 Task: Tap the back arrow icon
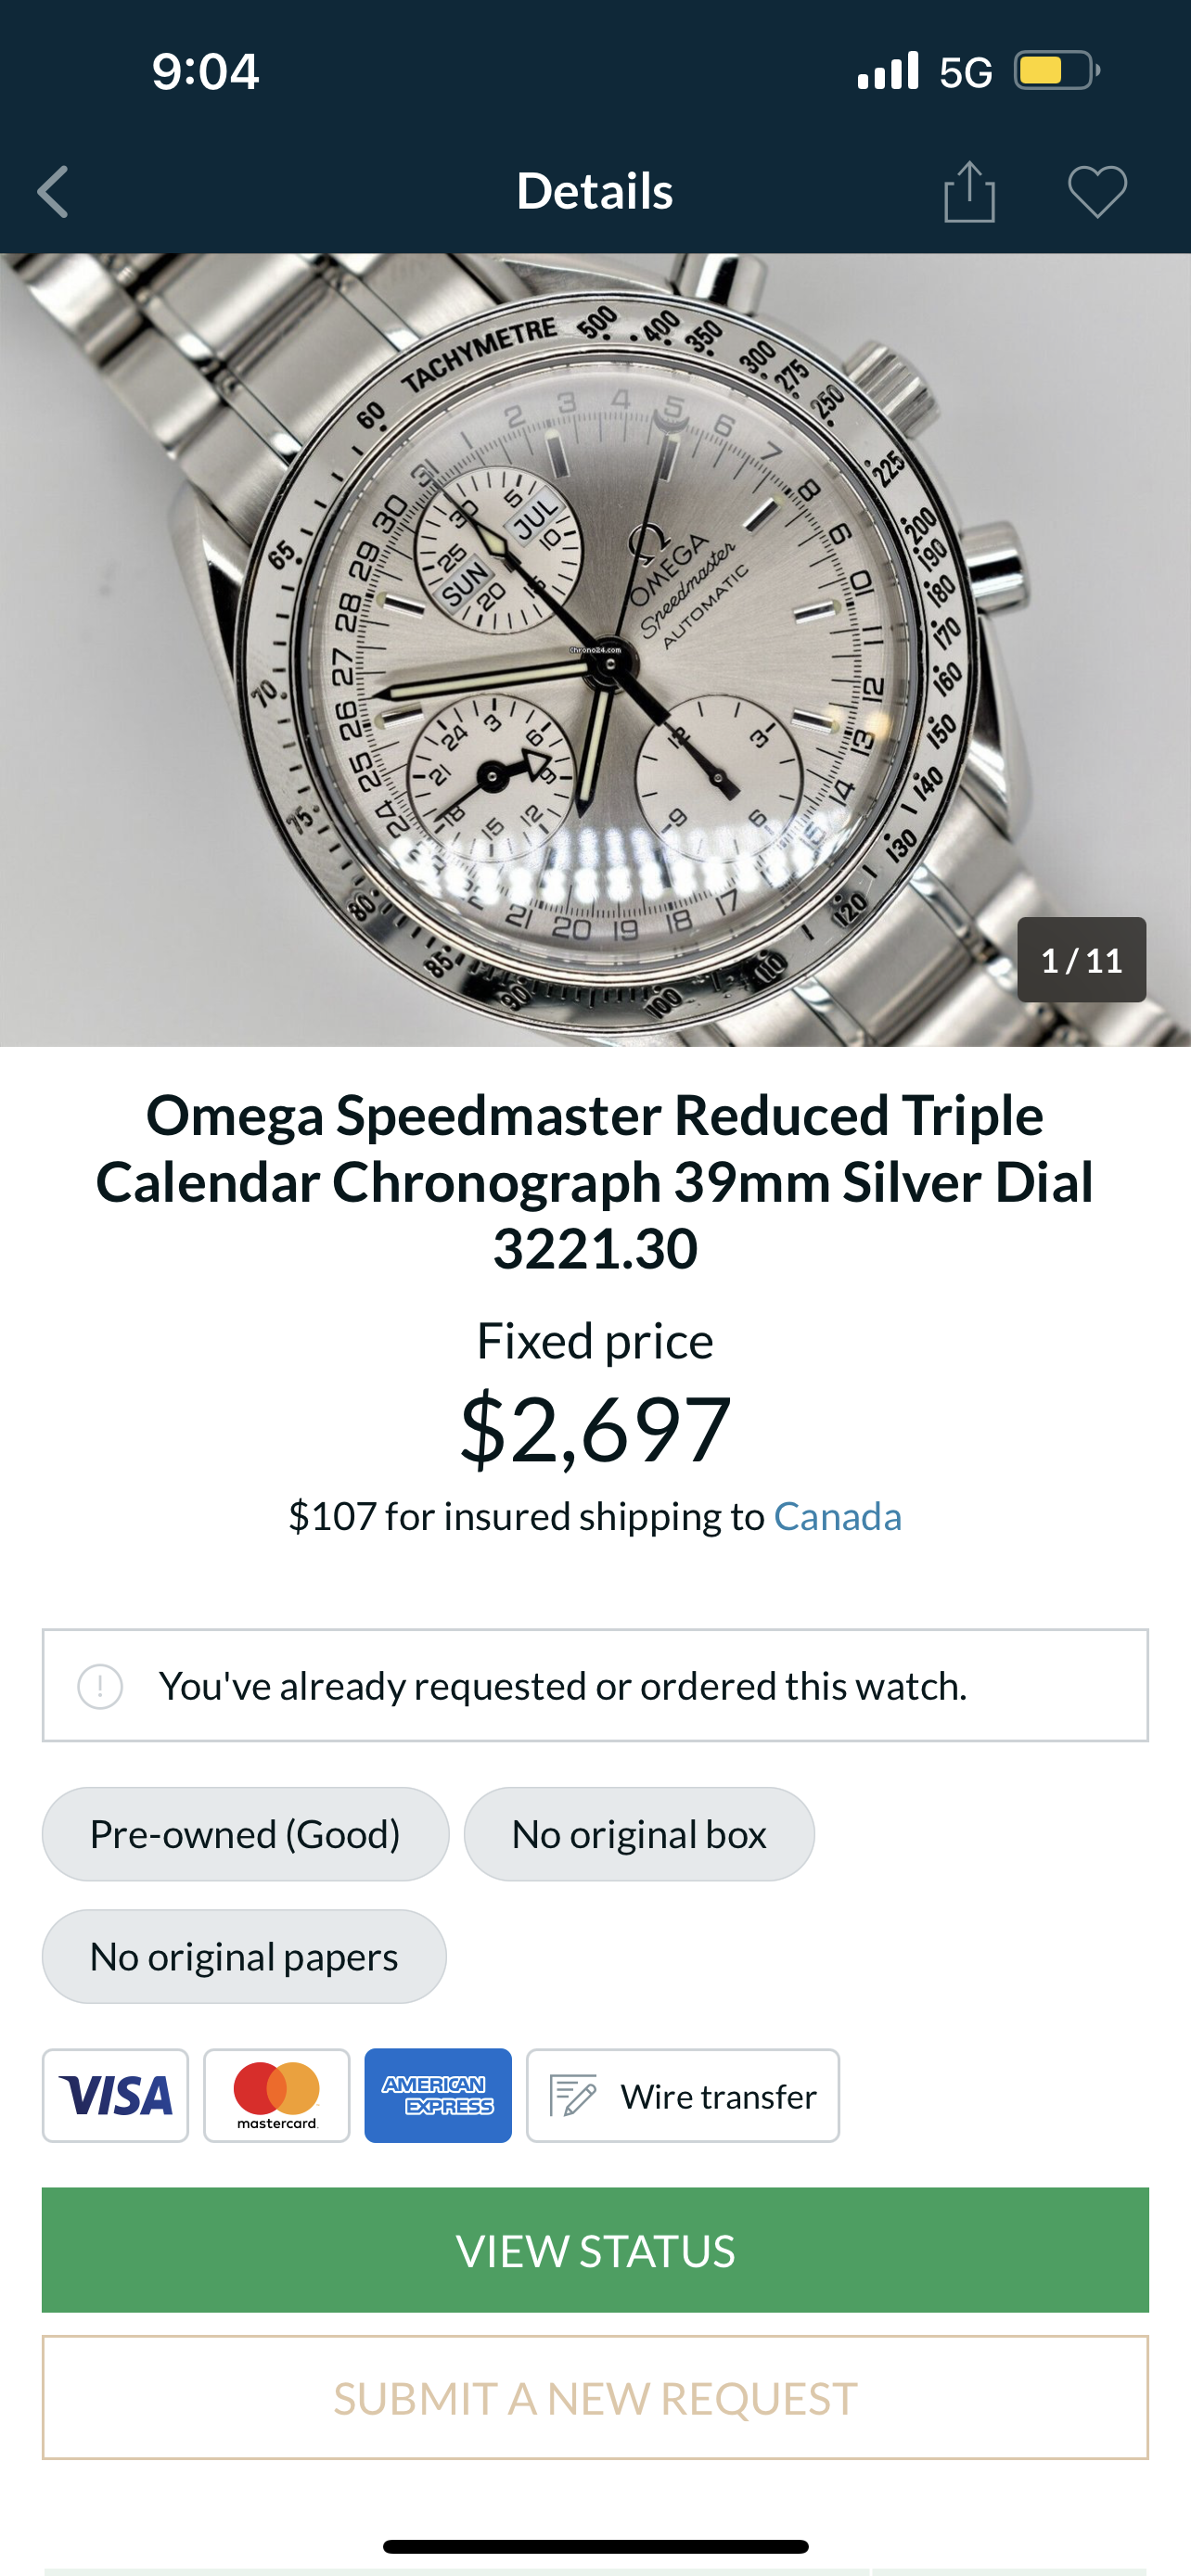coord(54,191)
